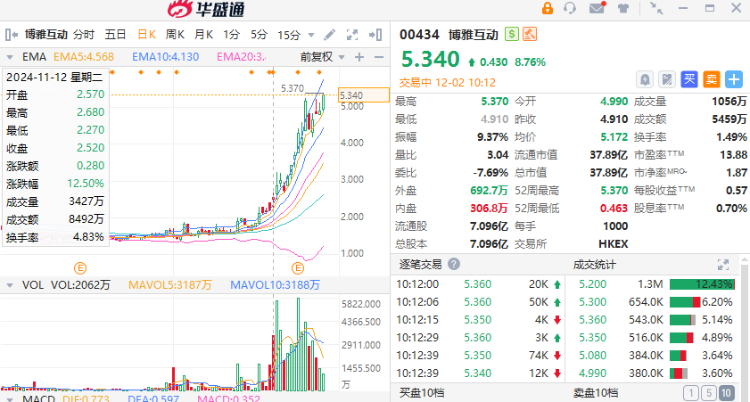Screen dimensions: 750x402
Task: Open customer service headset icon
Action: pos(570,8)
